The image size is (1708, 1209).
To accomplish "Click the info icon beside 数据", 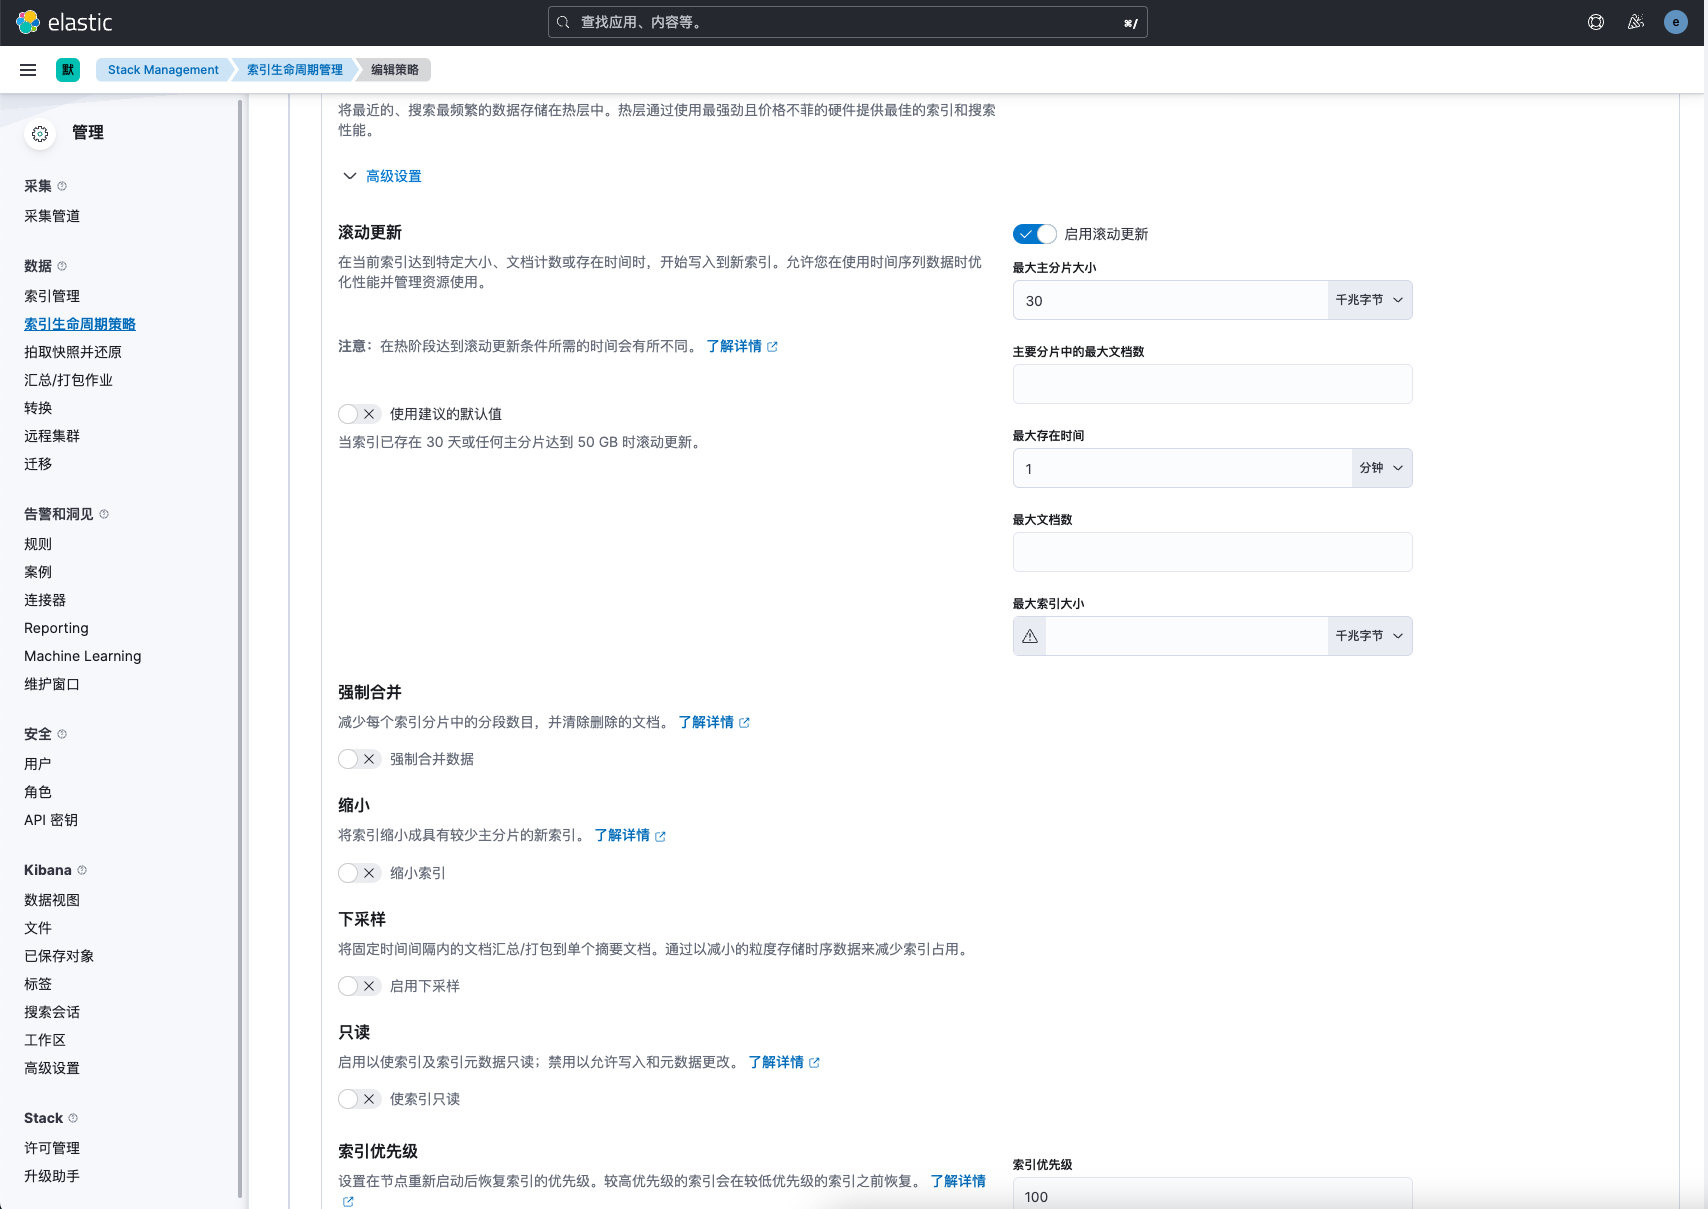I will coord(62,266).
